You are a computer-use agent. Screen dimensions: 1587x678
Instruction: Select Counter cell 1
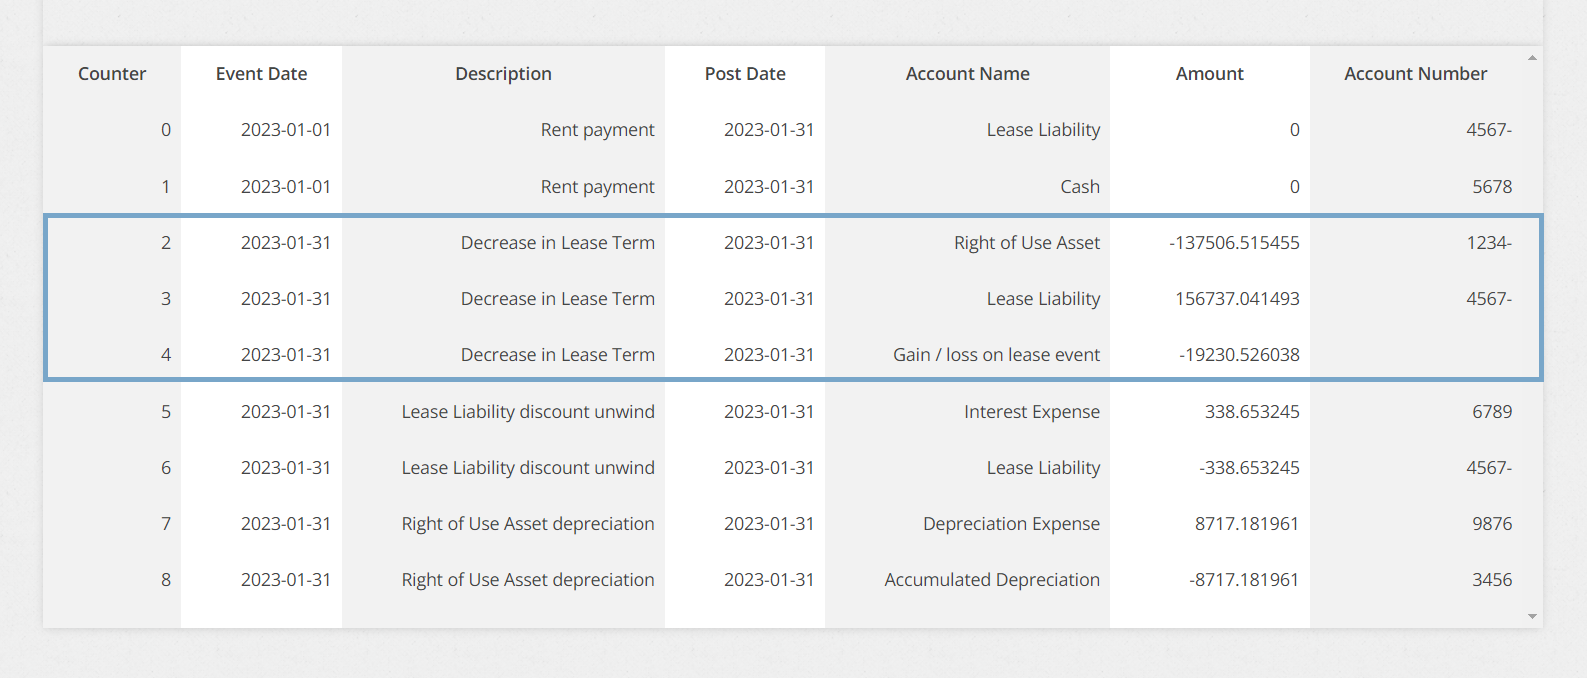[166, 187]
